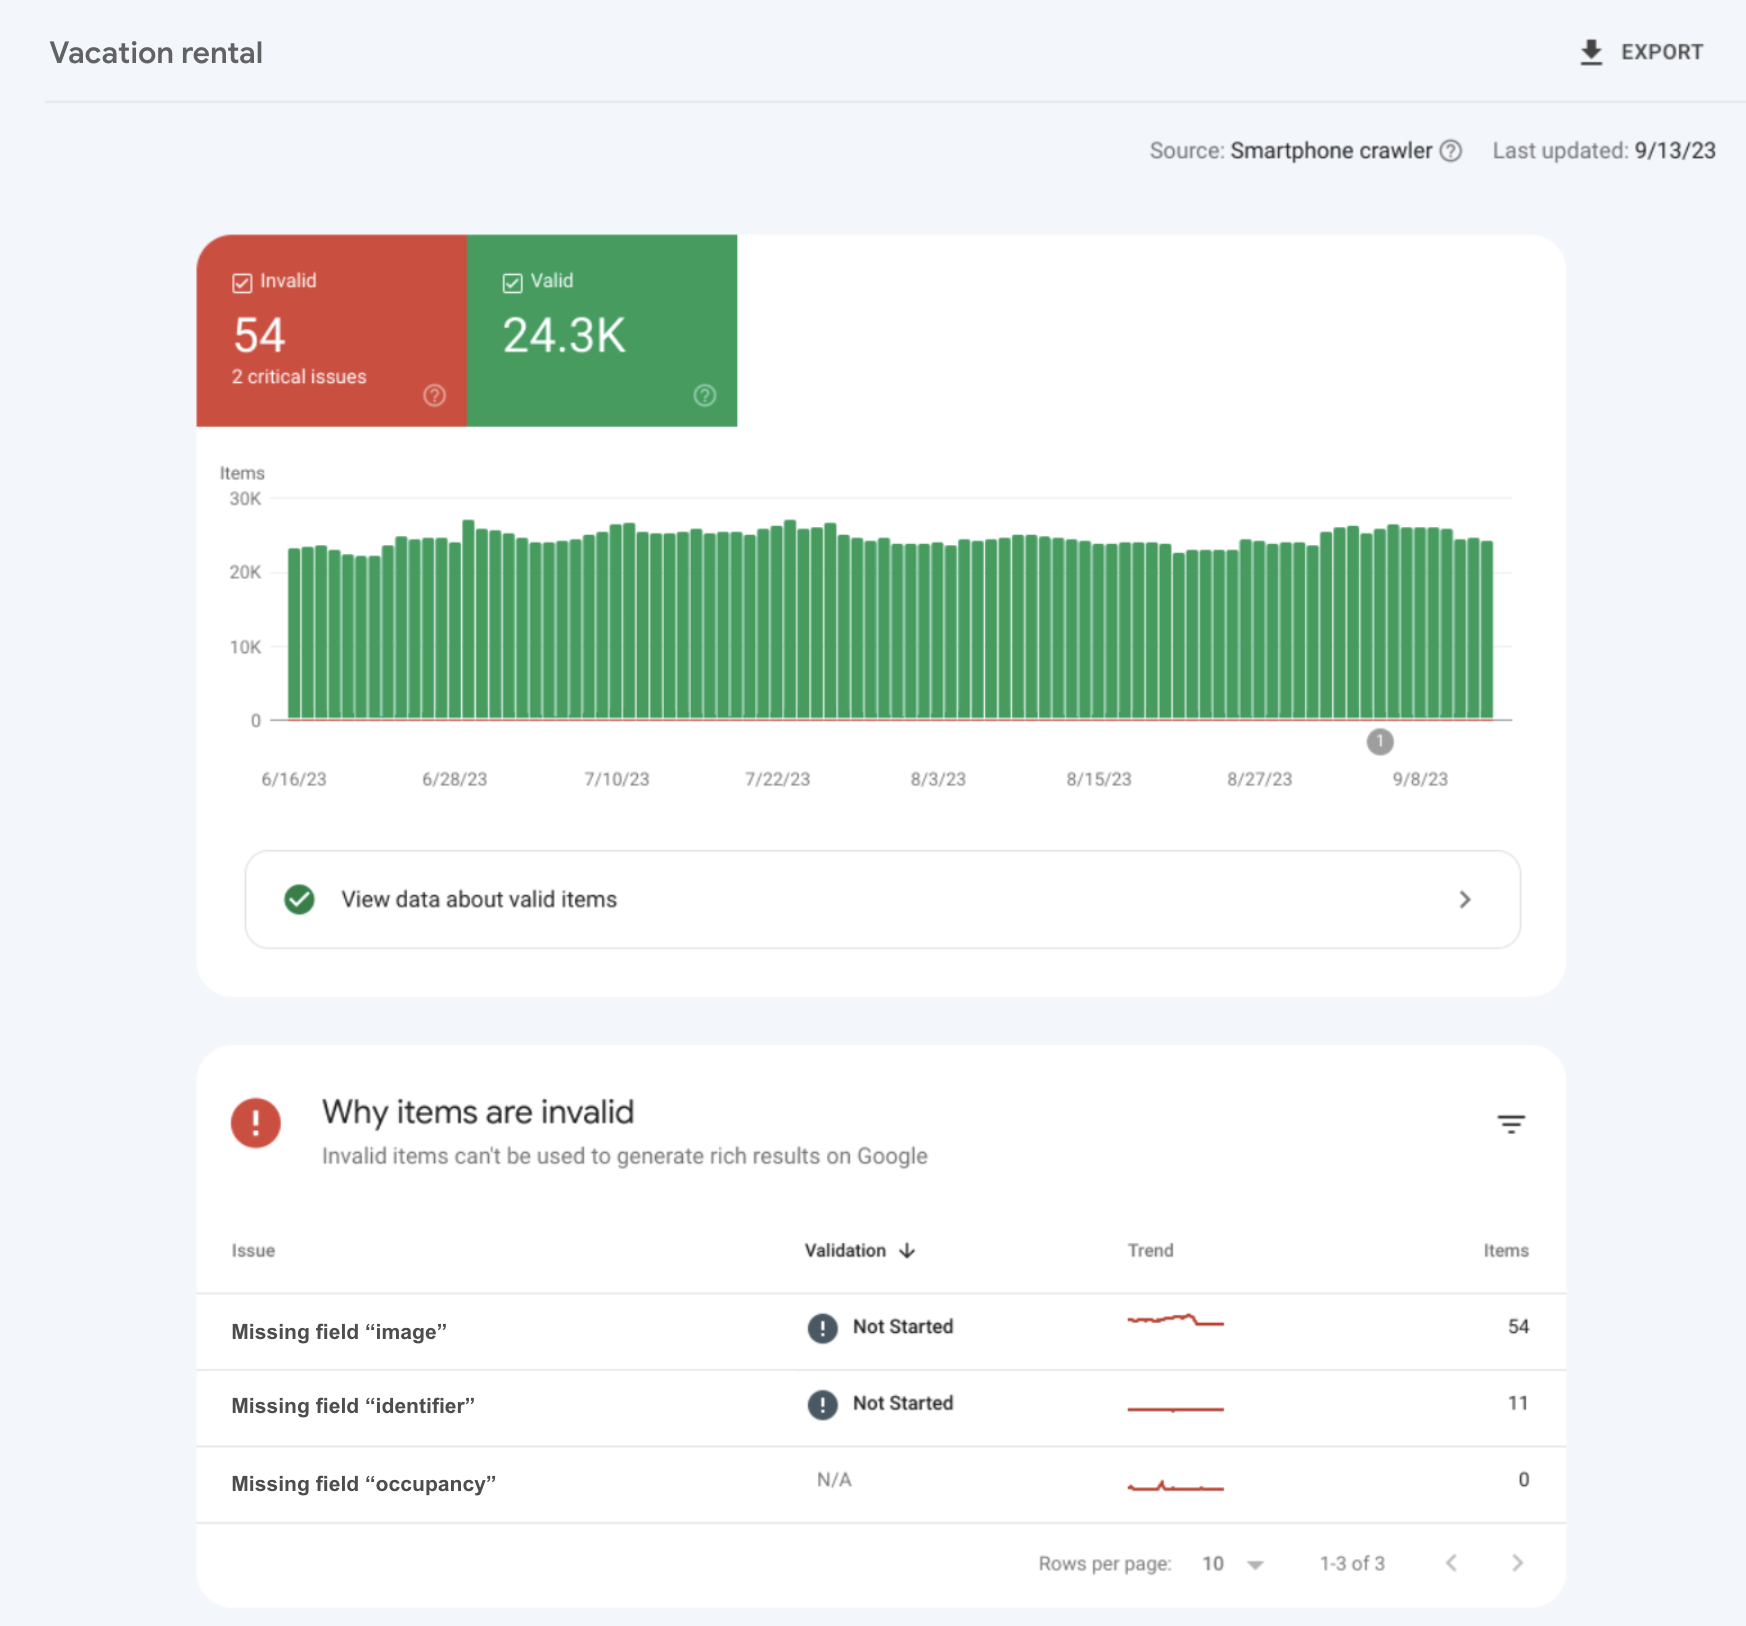Click the numbered marker on the chart
Screen dimensions: 1746x1626
coord(1381,742)
